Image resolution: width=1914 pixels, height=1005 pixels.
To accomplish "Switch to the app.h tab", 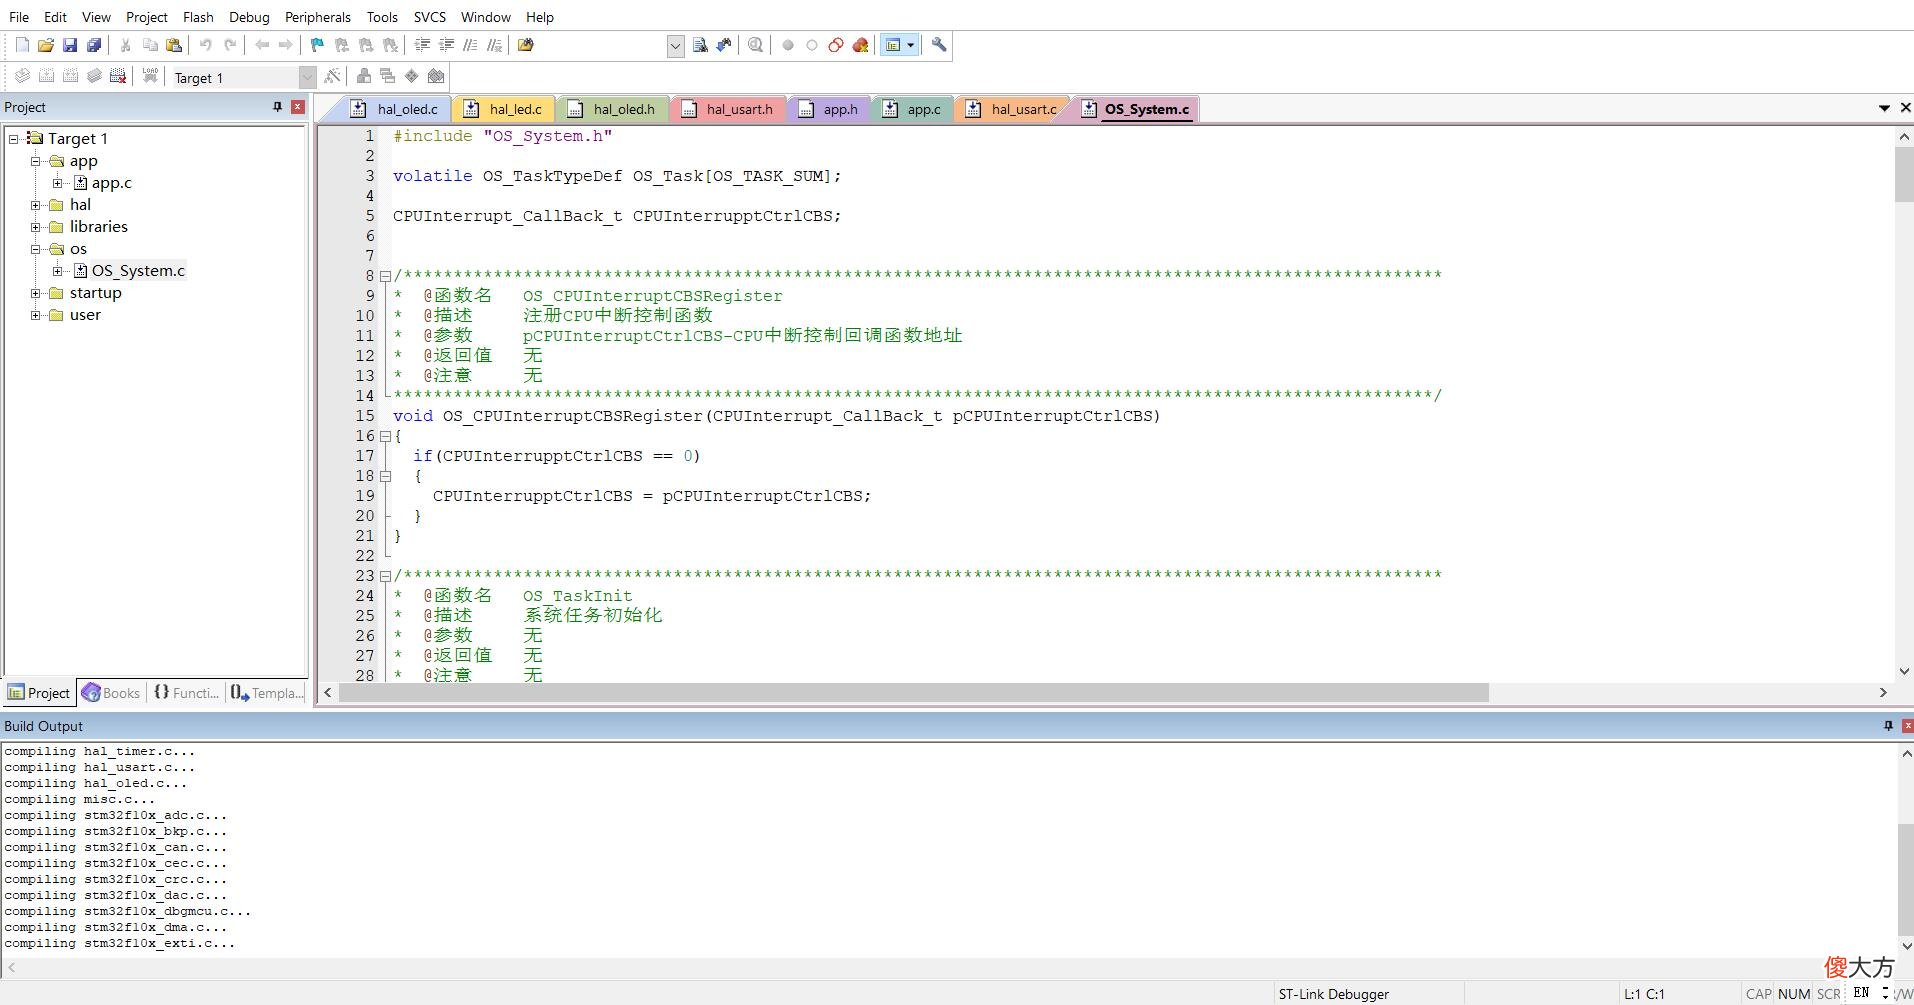I will (x=830, y=109).
